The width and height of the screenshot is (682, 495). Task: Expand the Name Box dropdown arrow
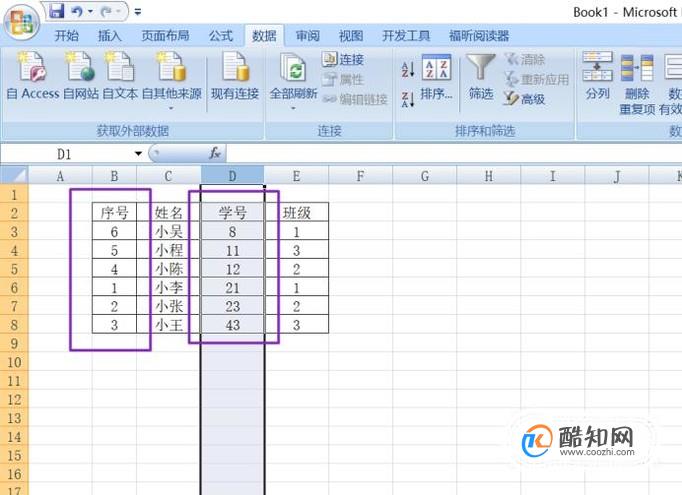138,154
